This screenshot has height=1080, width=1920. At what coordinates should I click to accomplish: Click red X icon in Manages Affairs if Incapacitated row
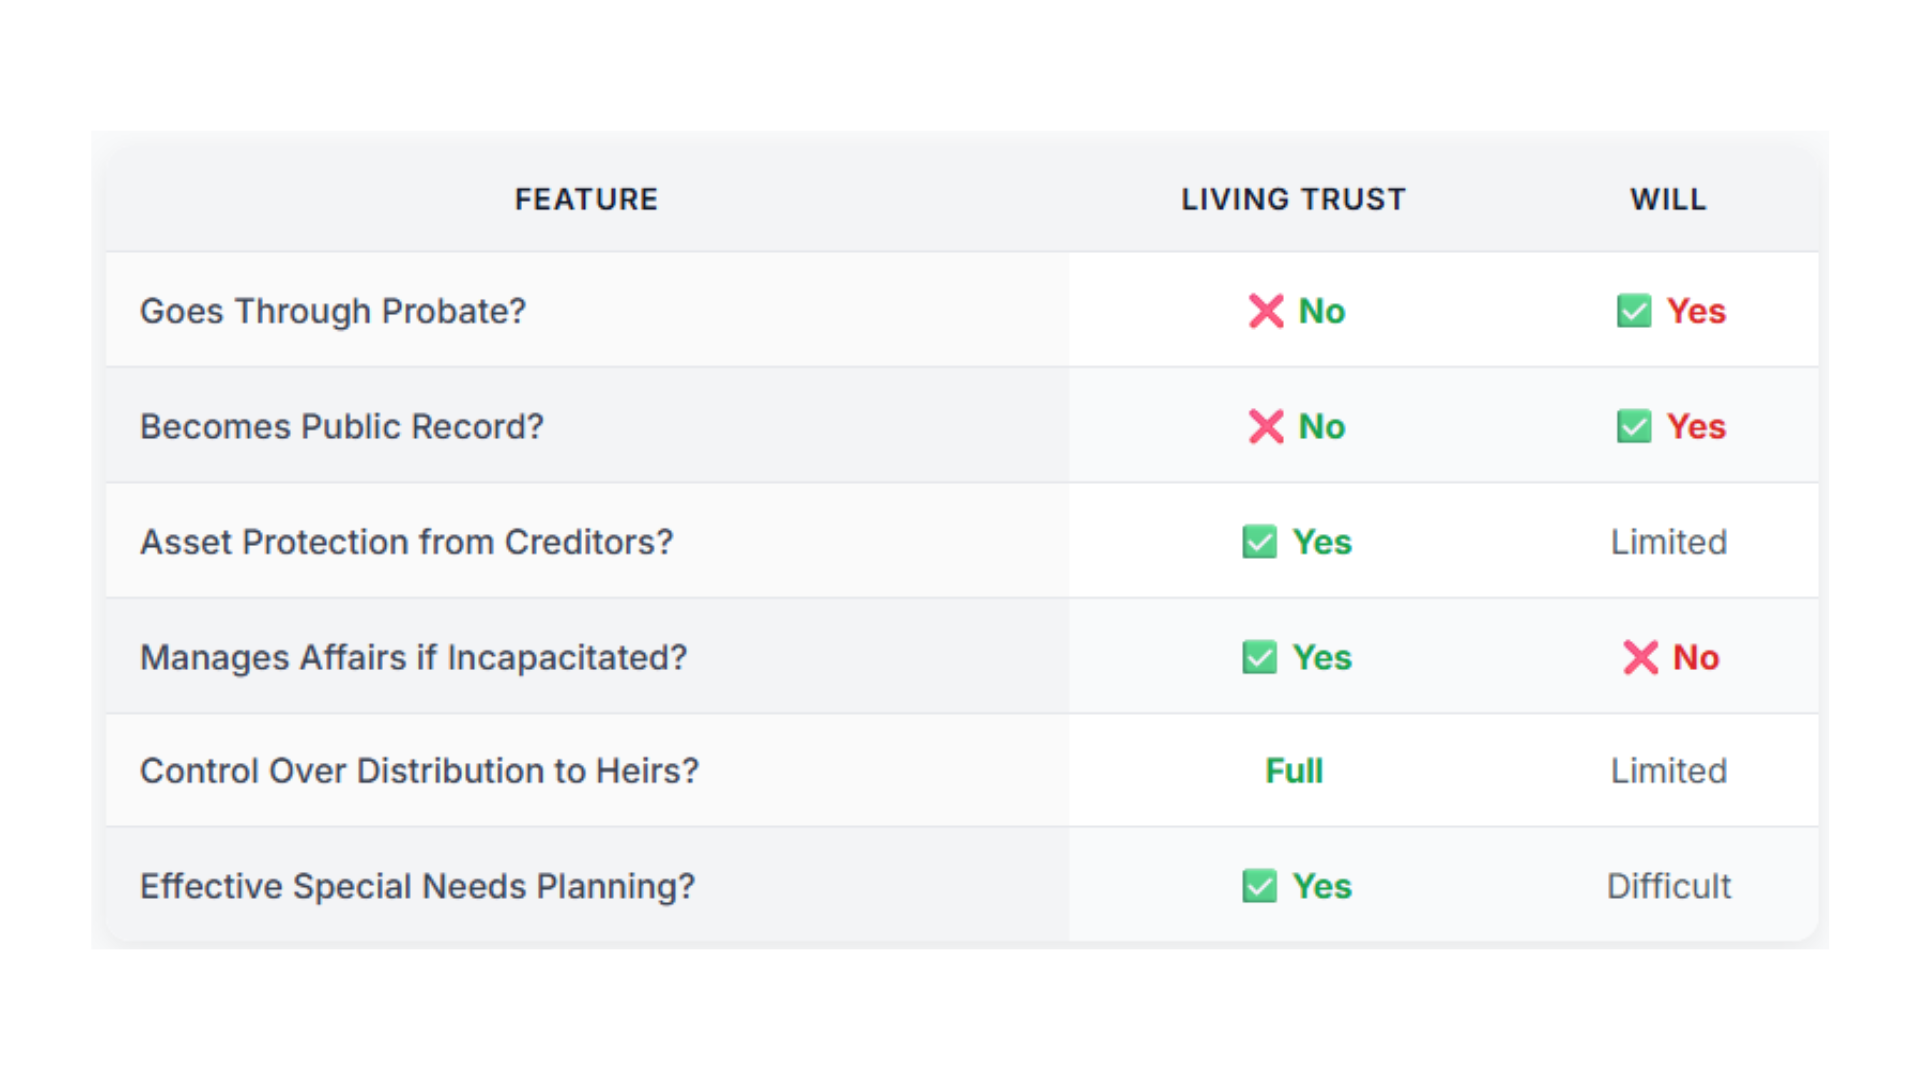(1641, 657)
